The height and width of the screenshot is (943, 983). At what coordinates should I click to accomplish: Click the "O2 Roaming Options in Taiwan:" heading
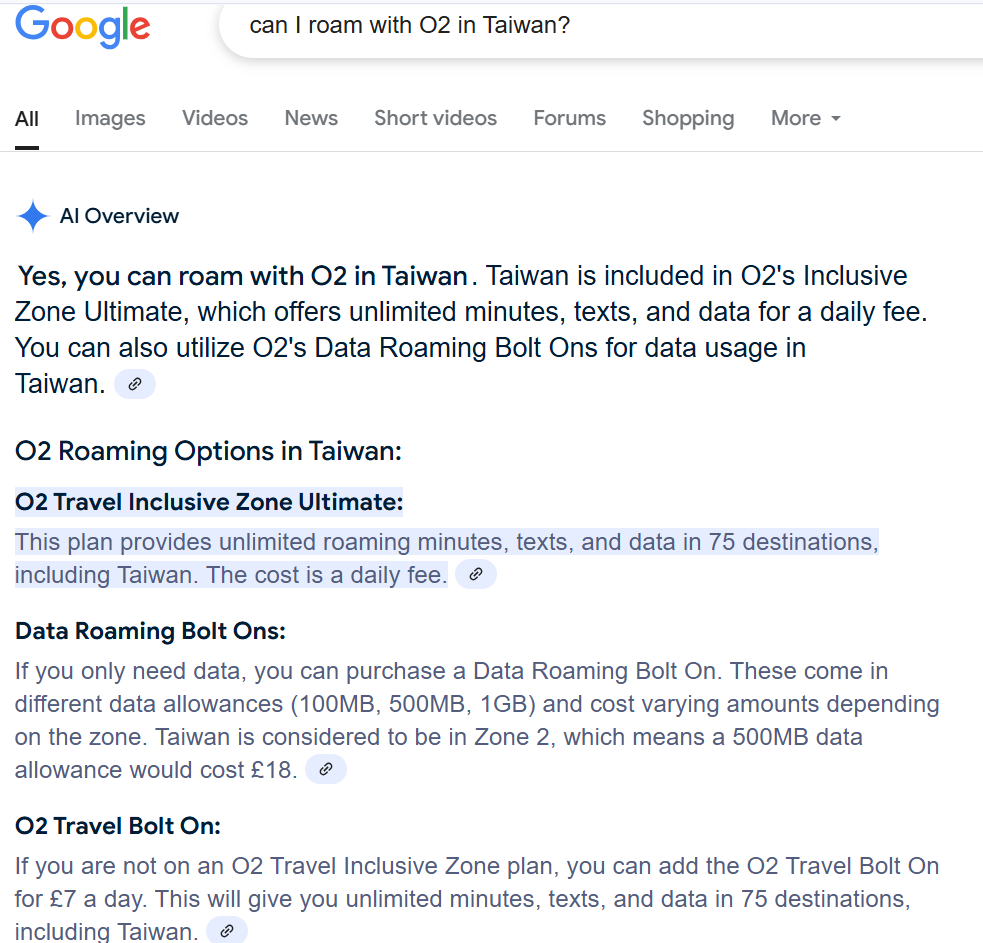point(208,451)
